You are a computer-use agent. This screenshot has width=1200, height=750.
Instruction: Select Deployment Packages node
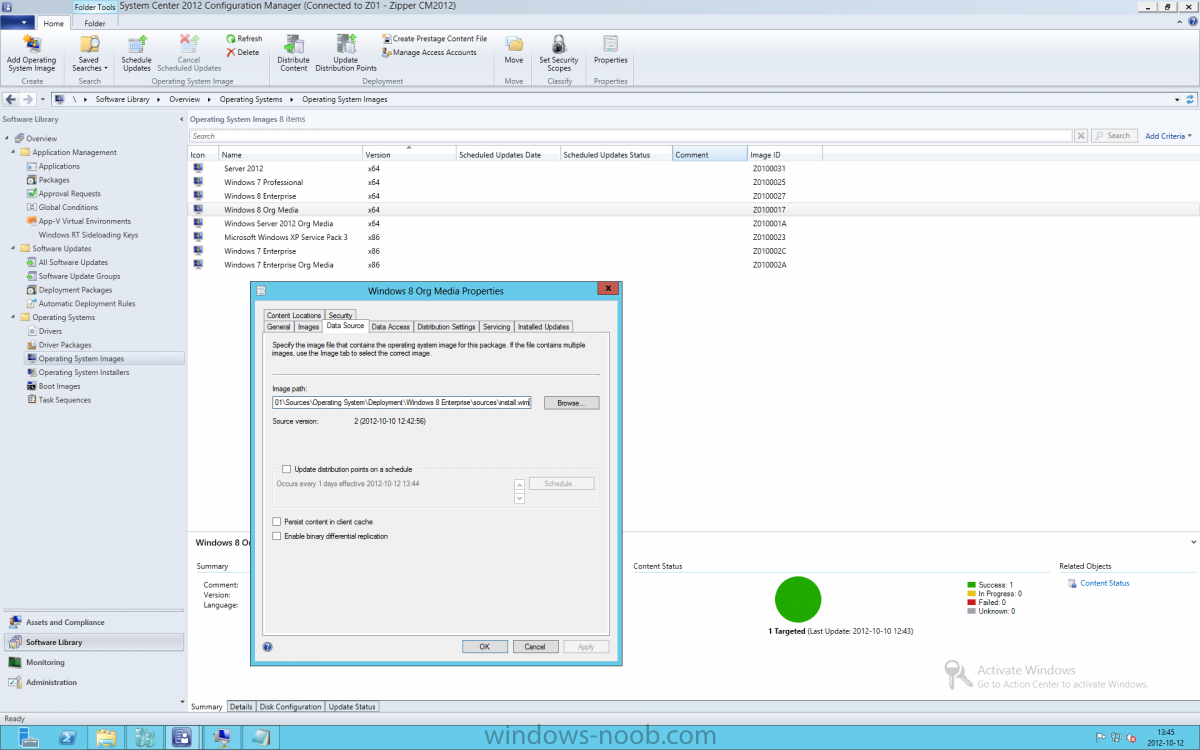coord(69,290)
